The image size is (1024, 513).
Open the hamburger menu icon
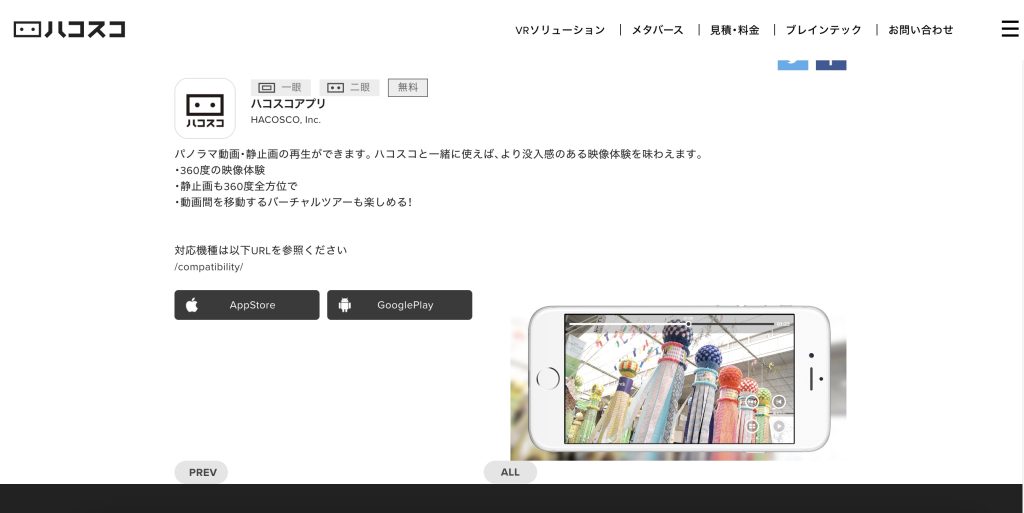(x=1010, y=29)
